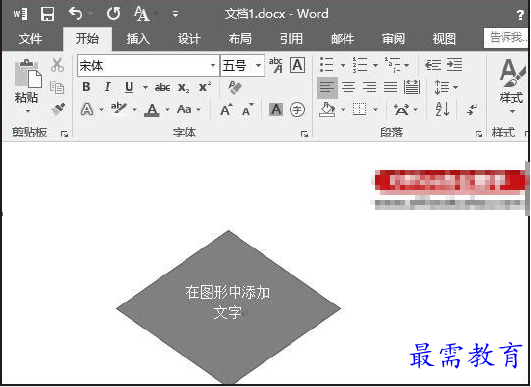Save the document with the floppy icon
531x387 pixels.
tap(47, 14)
